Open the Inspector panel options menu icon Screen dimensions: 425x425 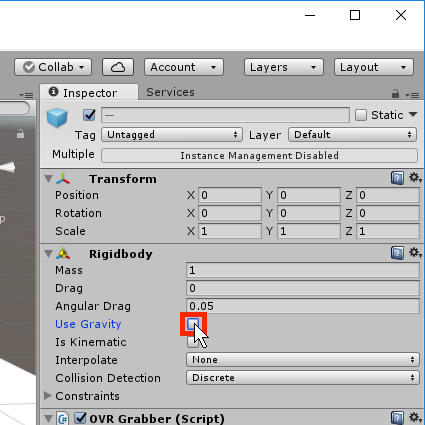412,95
